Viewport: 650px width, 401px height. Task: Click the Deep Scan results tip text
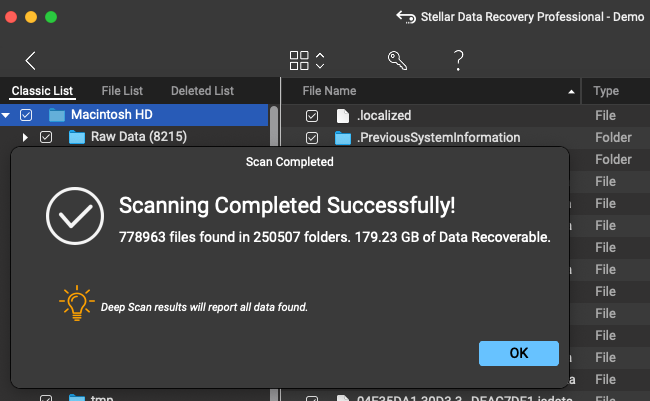point(204,307)
